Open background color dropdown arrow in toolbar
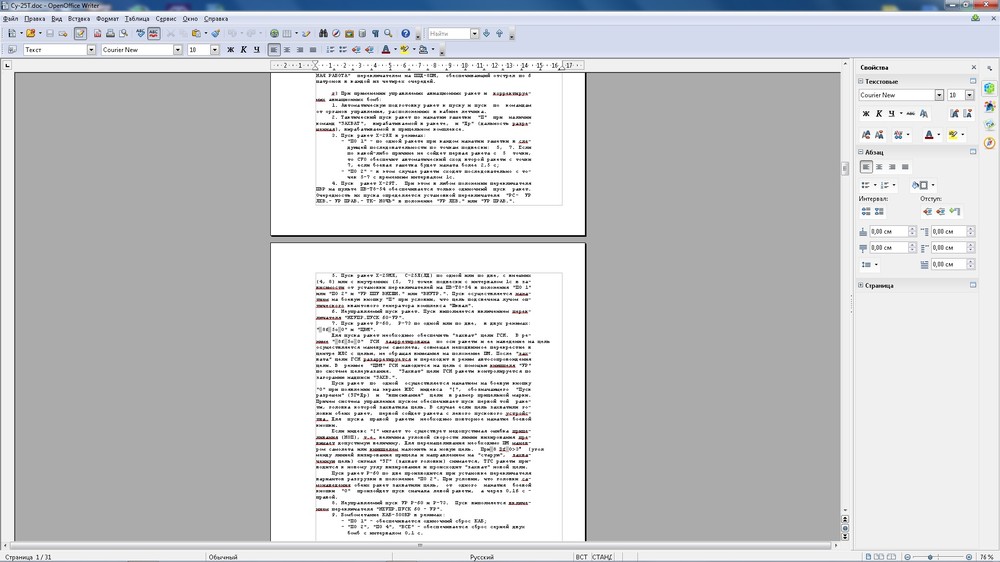Image resolution: width=1000 pixels, height=562 pixels. coord(432,50)
